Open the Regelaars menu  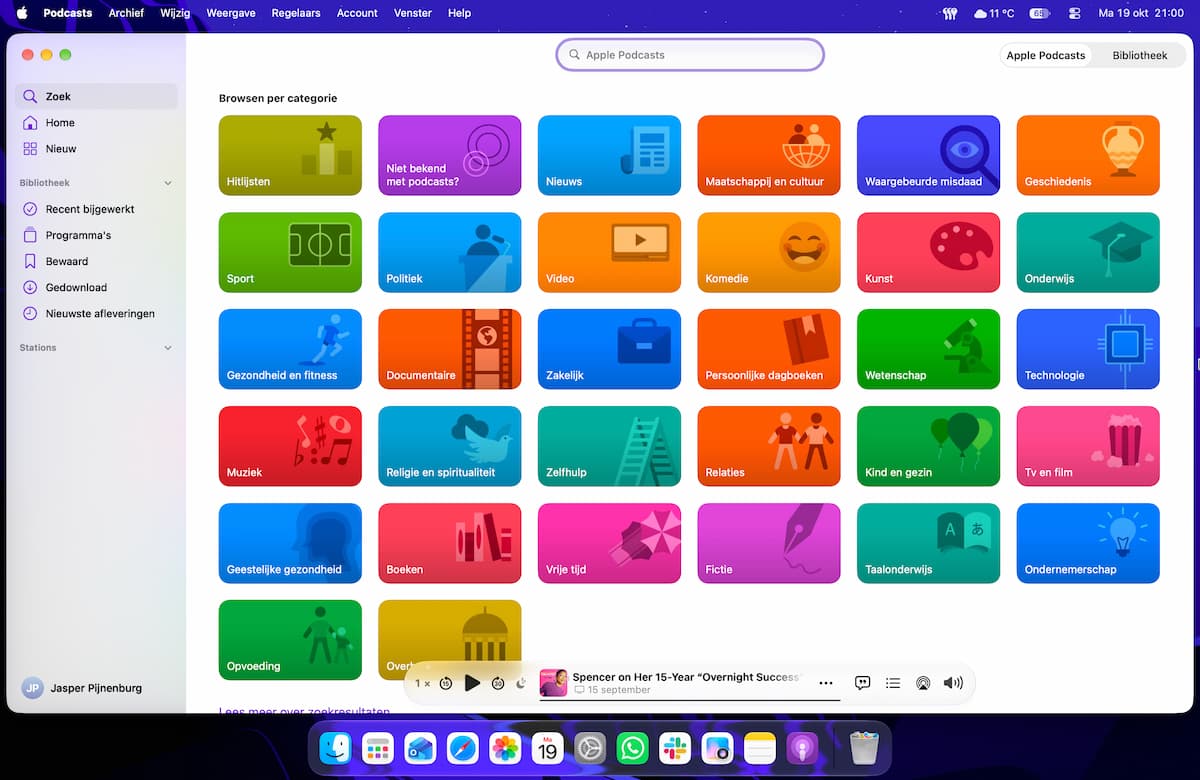[295, 13]
